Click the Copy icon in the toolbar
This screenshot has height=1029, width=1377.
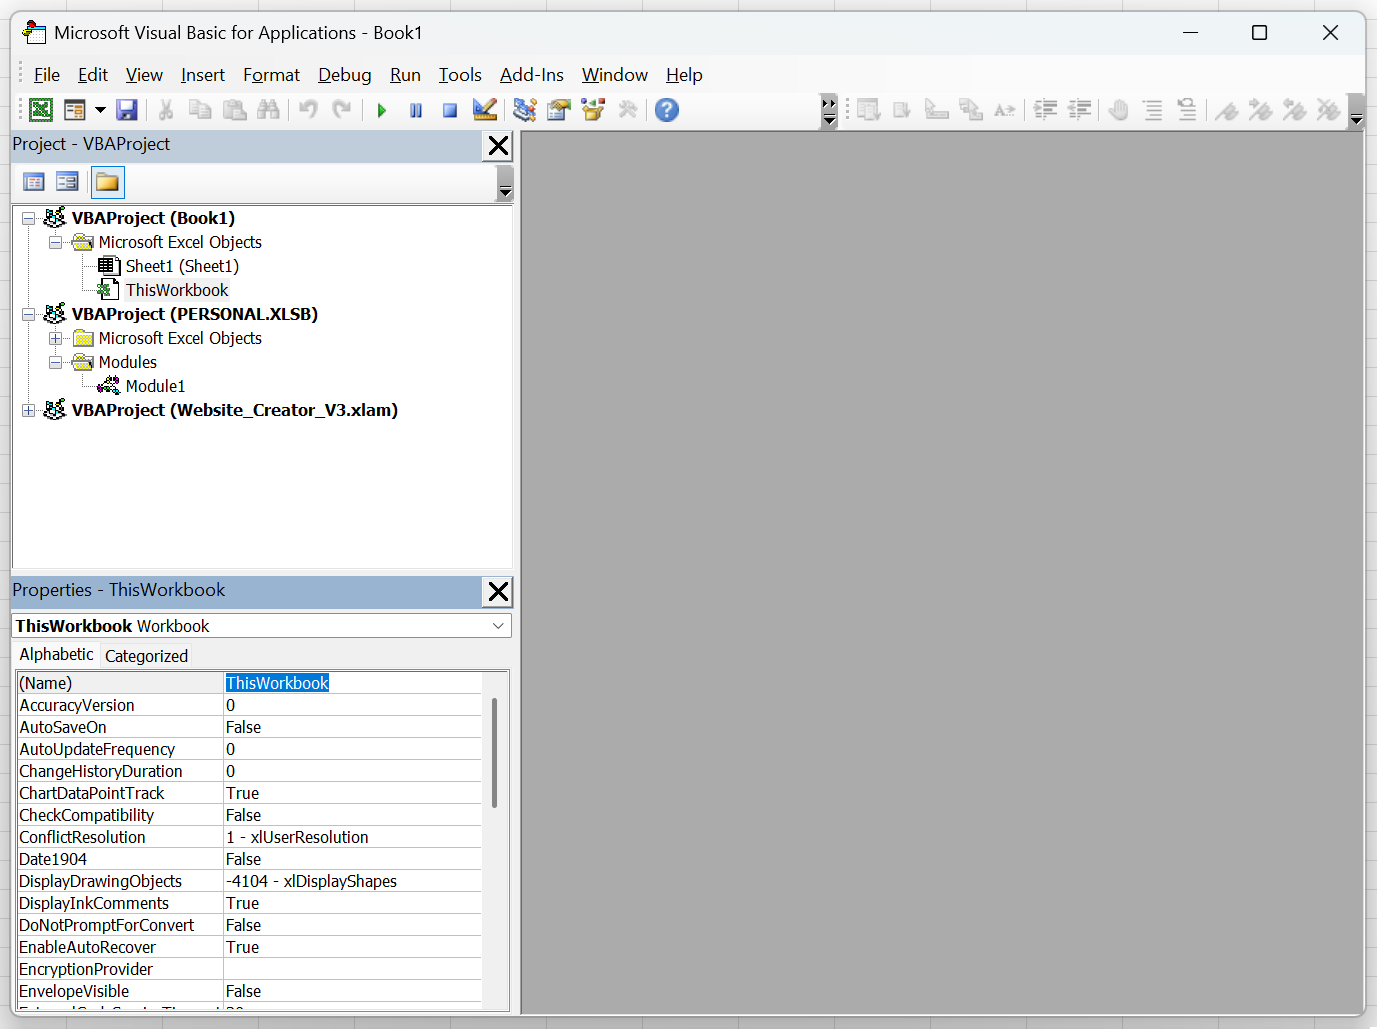tap(200, 110)
